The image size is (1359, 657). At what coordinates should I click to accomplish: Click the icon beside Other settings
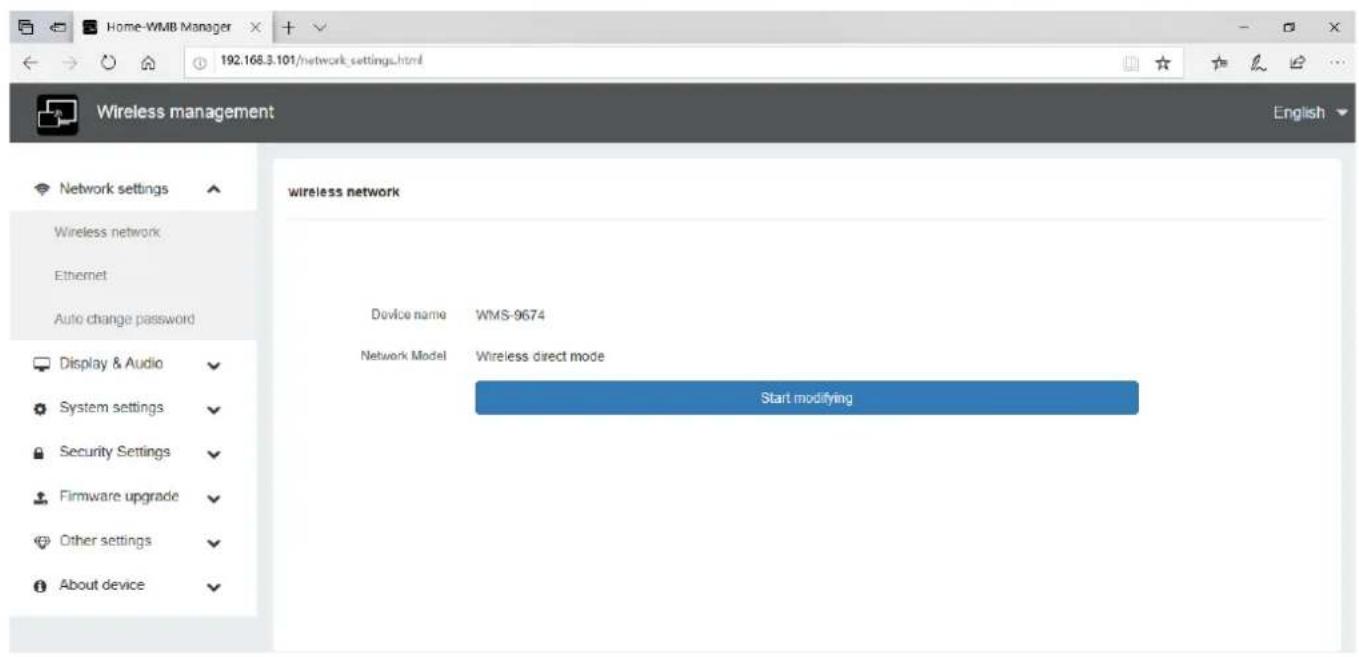[42, 541]
